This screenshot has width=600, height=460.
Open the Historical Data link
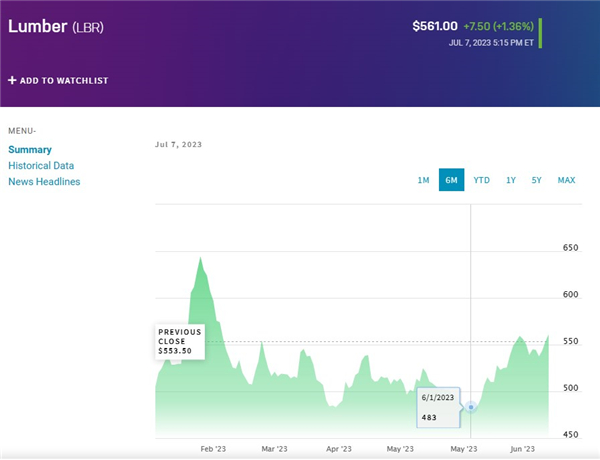[x=41, y=165]
